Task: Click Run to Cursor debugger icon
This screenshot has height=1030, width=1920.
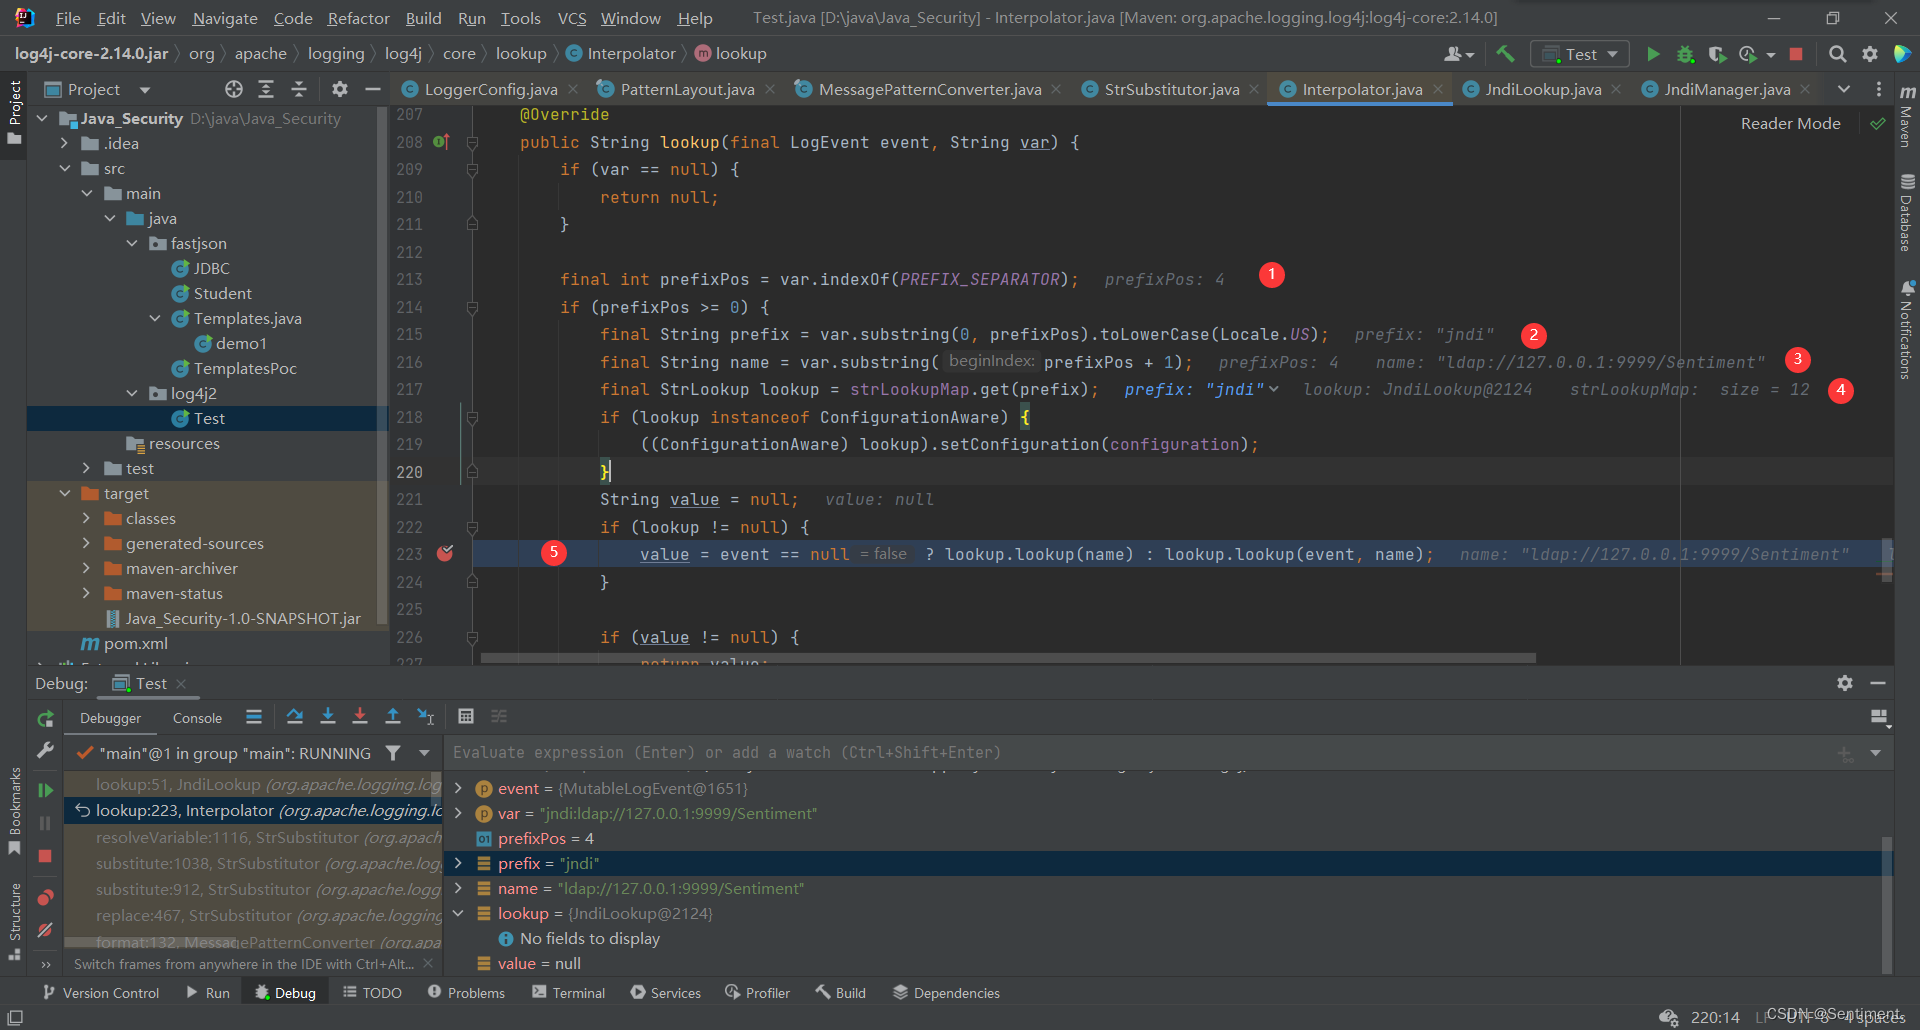Action: [x=426, y=716]
